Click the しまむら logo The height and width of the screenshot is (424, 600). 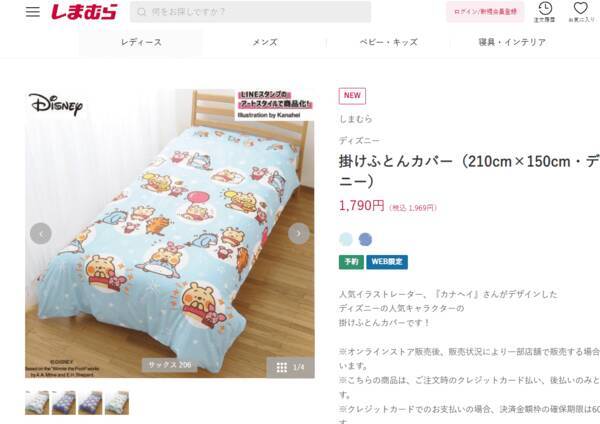pyautogui.click(x=84, y=12)
